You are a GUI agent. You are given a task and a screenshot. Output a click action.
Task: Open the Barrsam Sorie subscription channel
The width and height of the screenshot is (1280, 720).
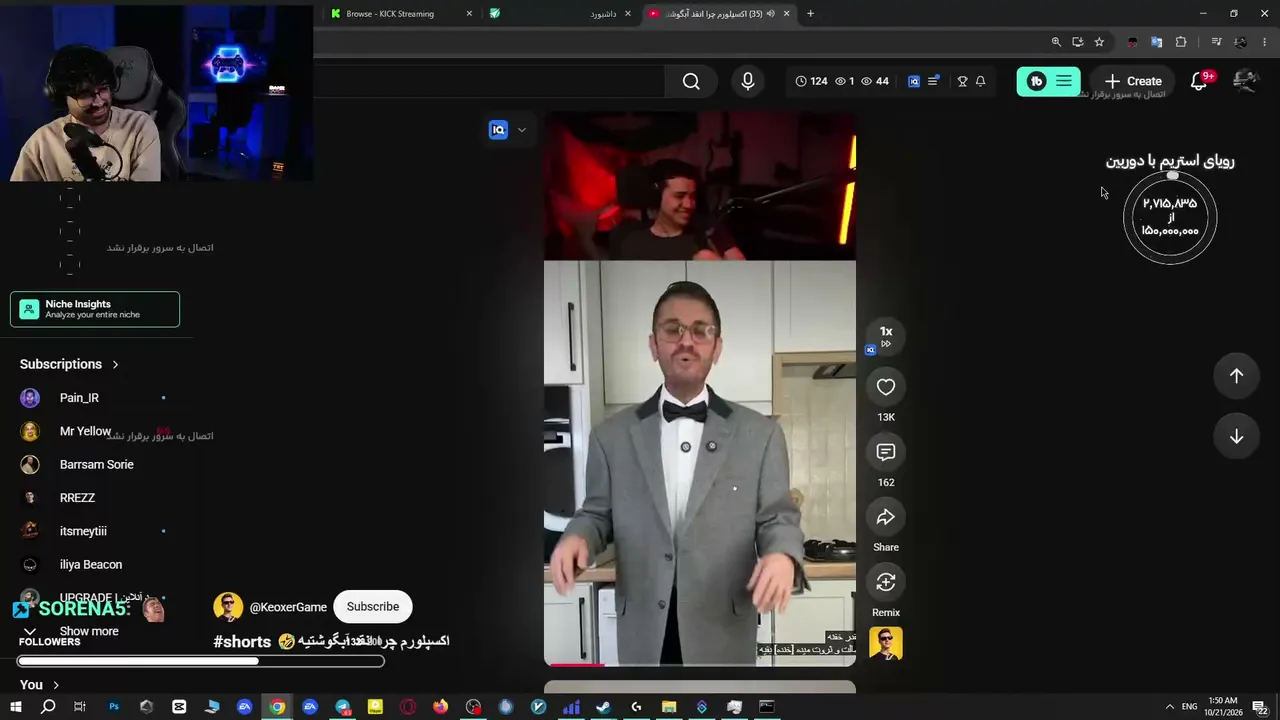click(96, 465)
